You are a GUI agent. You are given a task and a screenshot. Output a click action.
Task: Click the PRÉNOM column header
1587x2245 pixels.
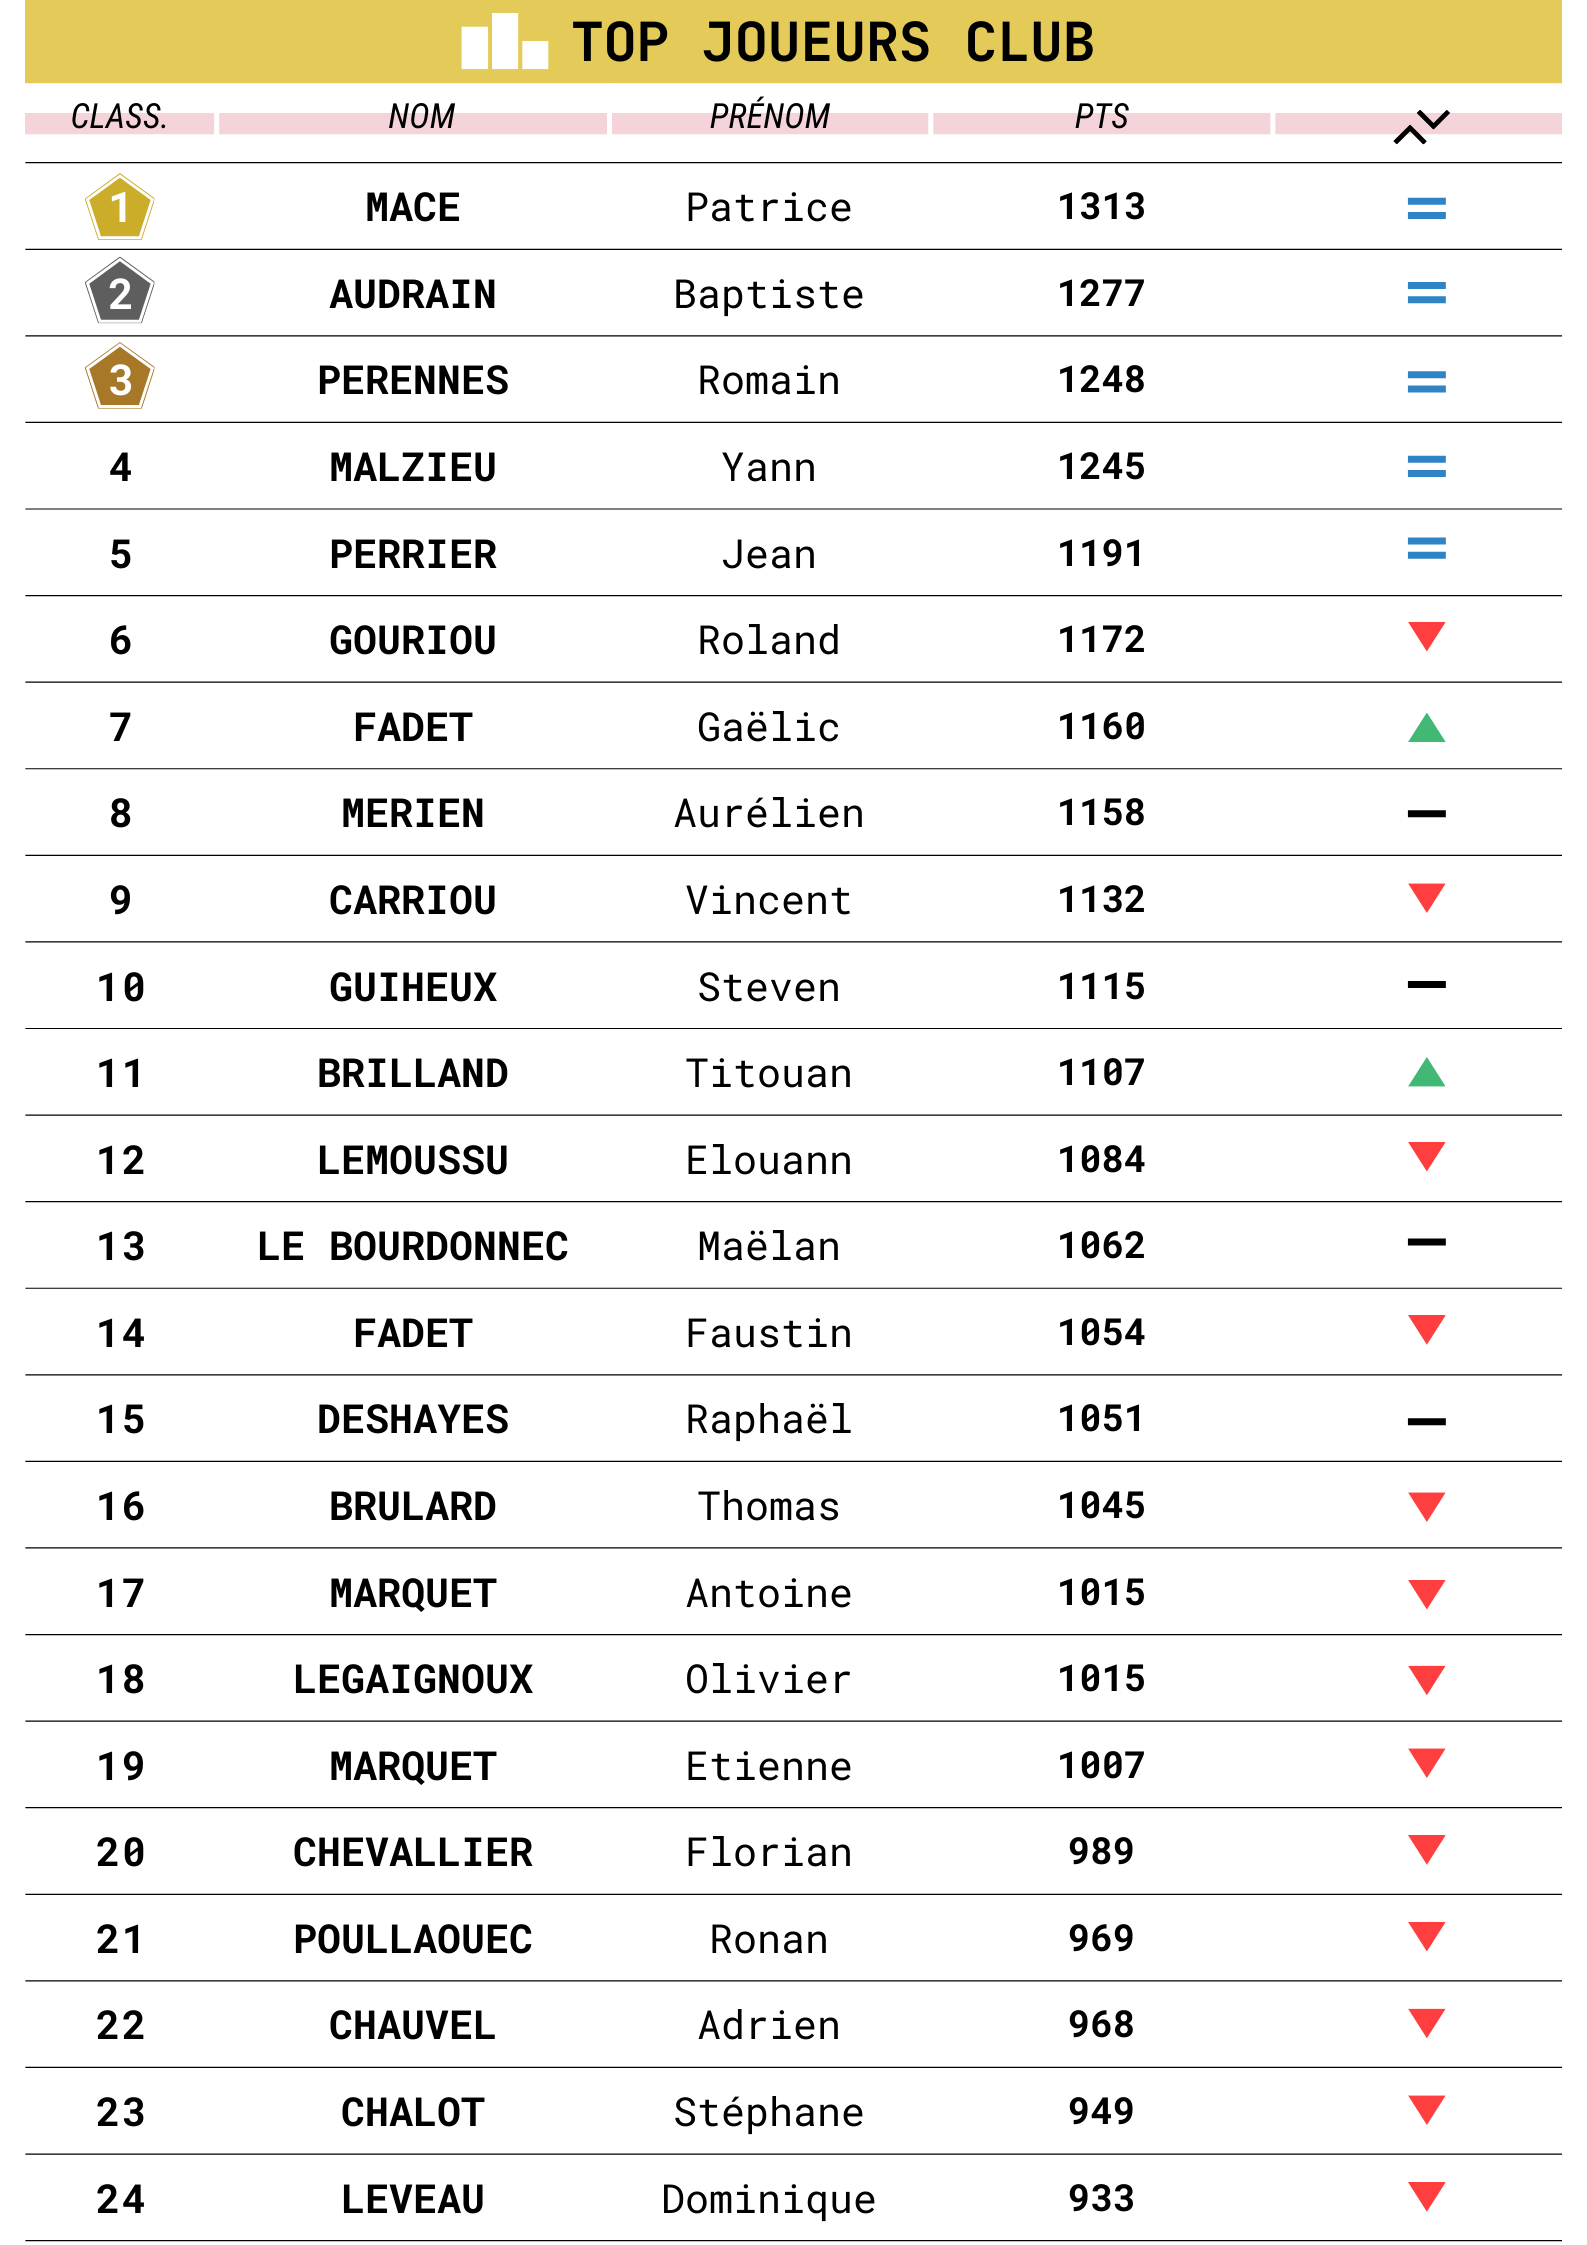(x=769, y=117)
